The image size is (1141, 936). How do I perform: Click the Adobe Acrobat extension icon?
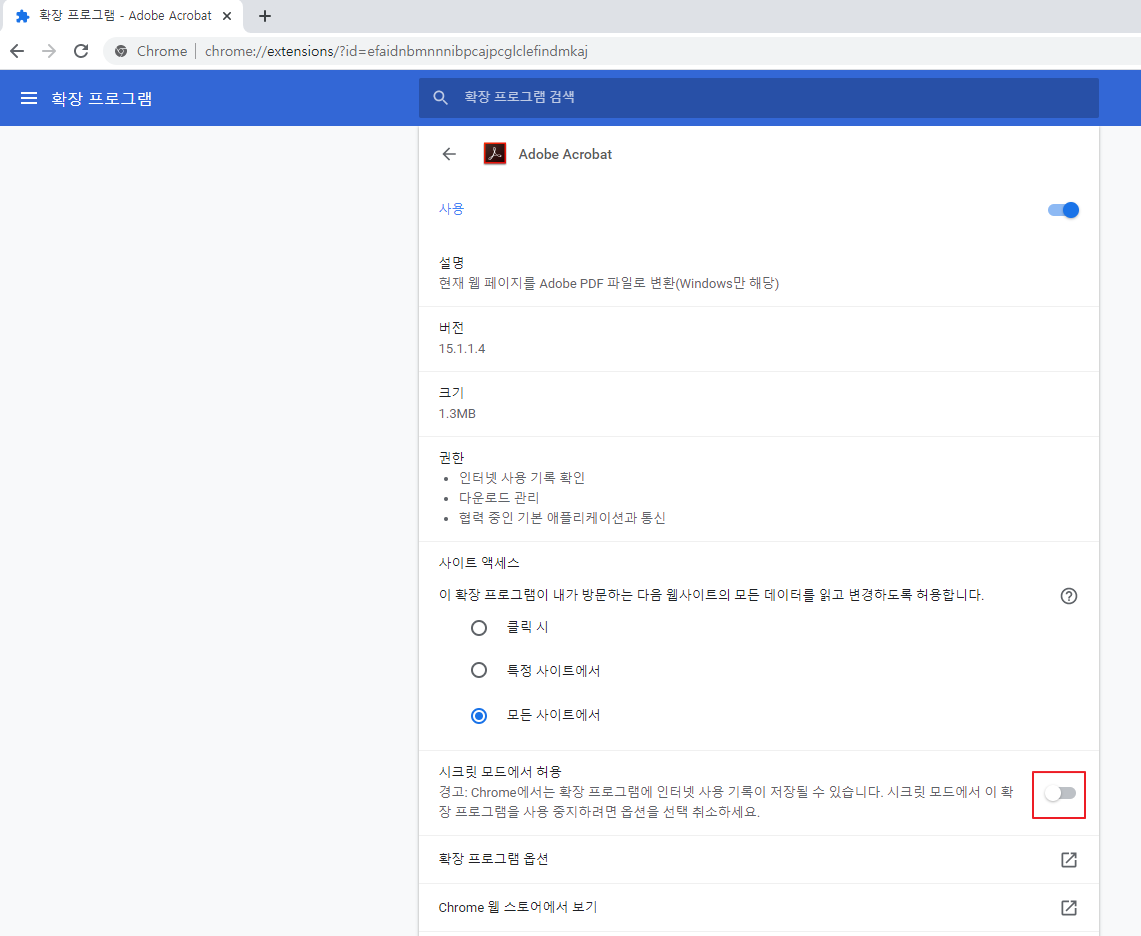[x=495, y=154]
